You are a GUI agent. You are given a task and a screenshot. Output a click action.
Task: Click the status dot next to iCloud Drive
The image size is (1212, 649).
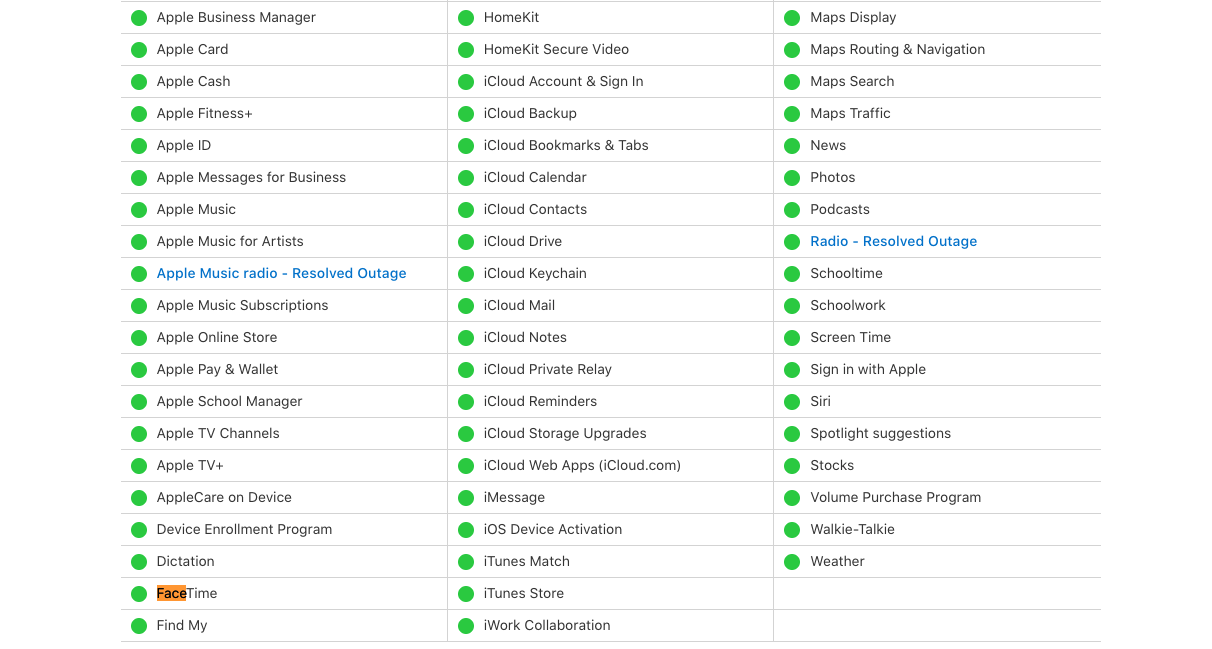(x=466, y=242)
